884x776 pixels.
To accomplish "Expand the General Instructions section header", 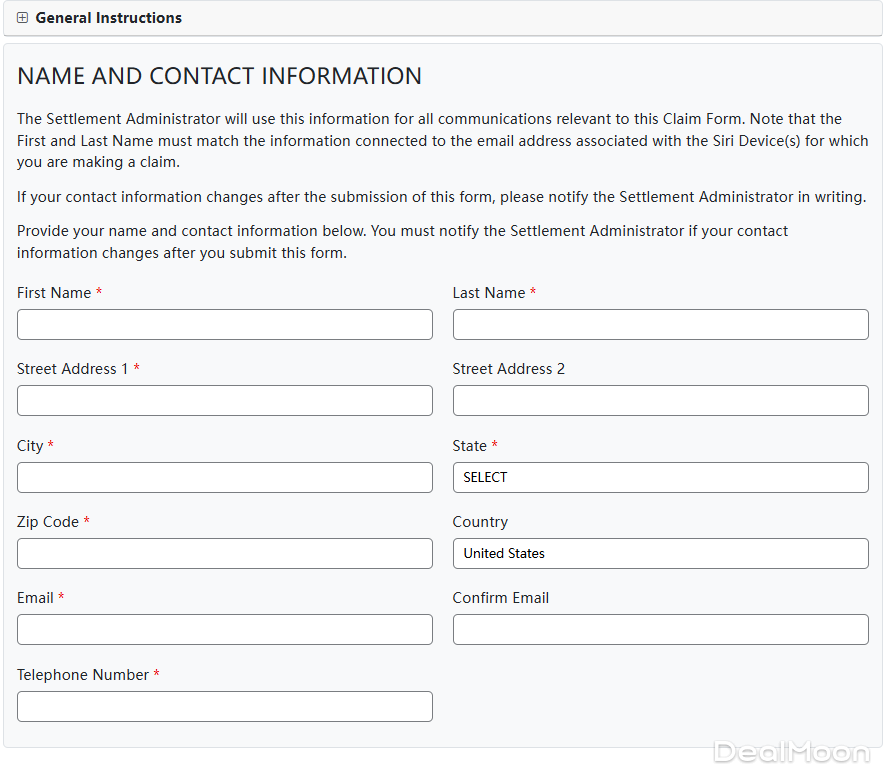I will coord(108,18).
